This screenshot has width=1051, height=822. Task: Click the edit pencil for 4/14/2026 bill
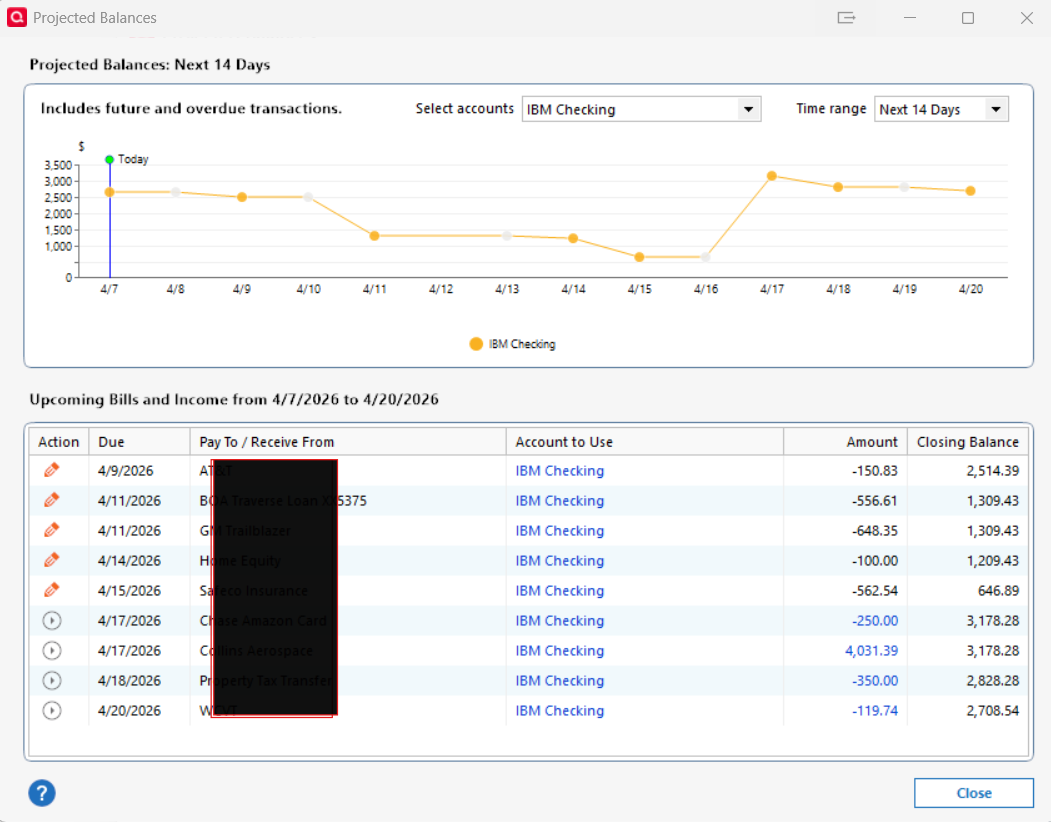(x=52, y=560)
